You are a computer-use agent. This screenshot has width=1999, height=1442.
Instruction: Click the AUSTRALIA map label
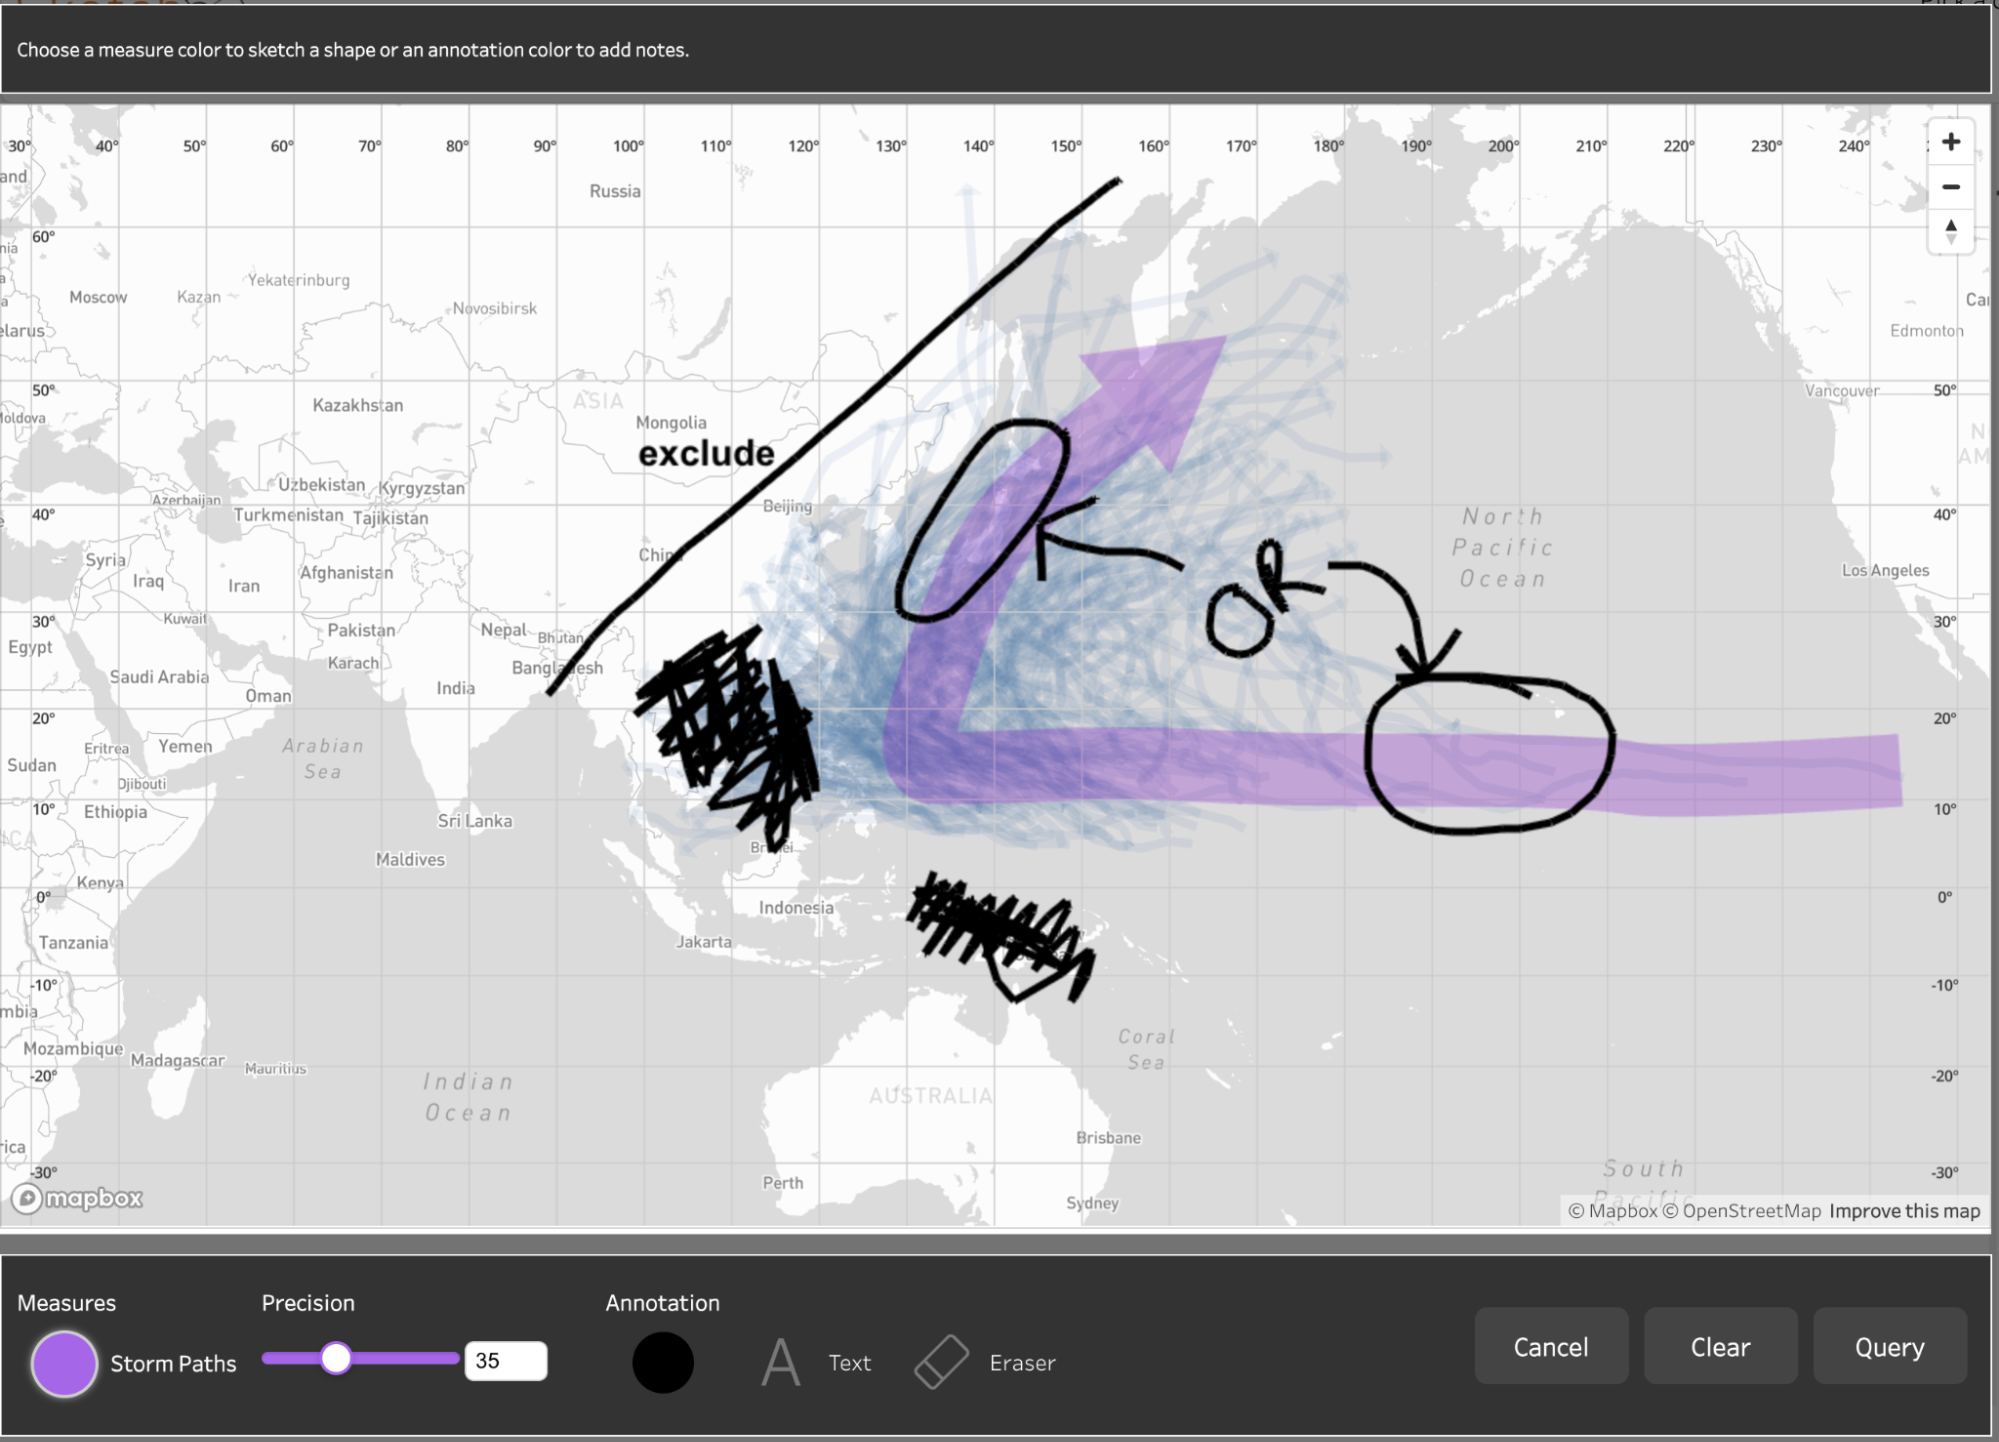tap(930, 1096)
